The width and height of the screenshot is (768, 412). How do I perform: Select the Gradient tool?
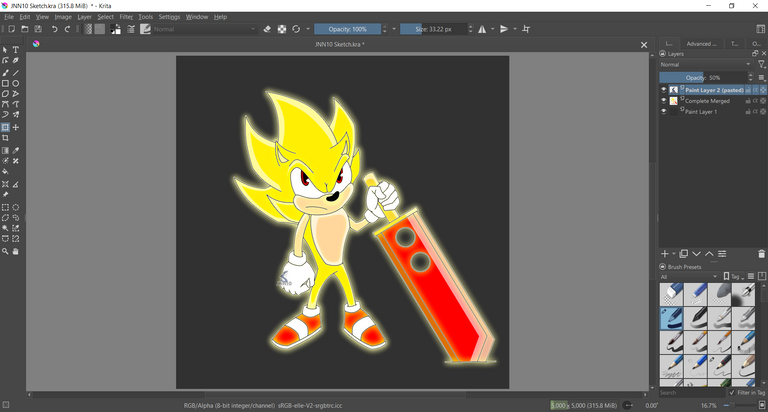click(x=5, y=150)
